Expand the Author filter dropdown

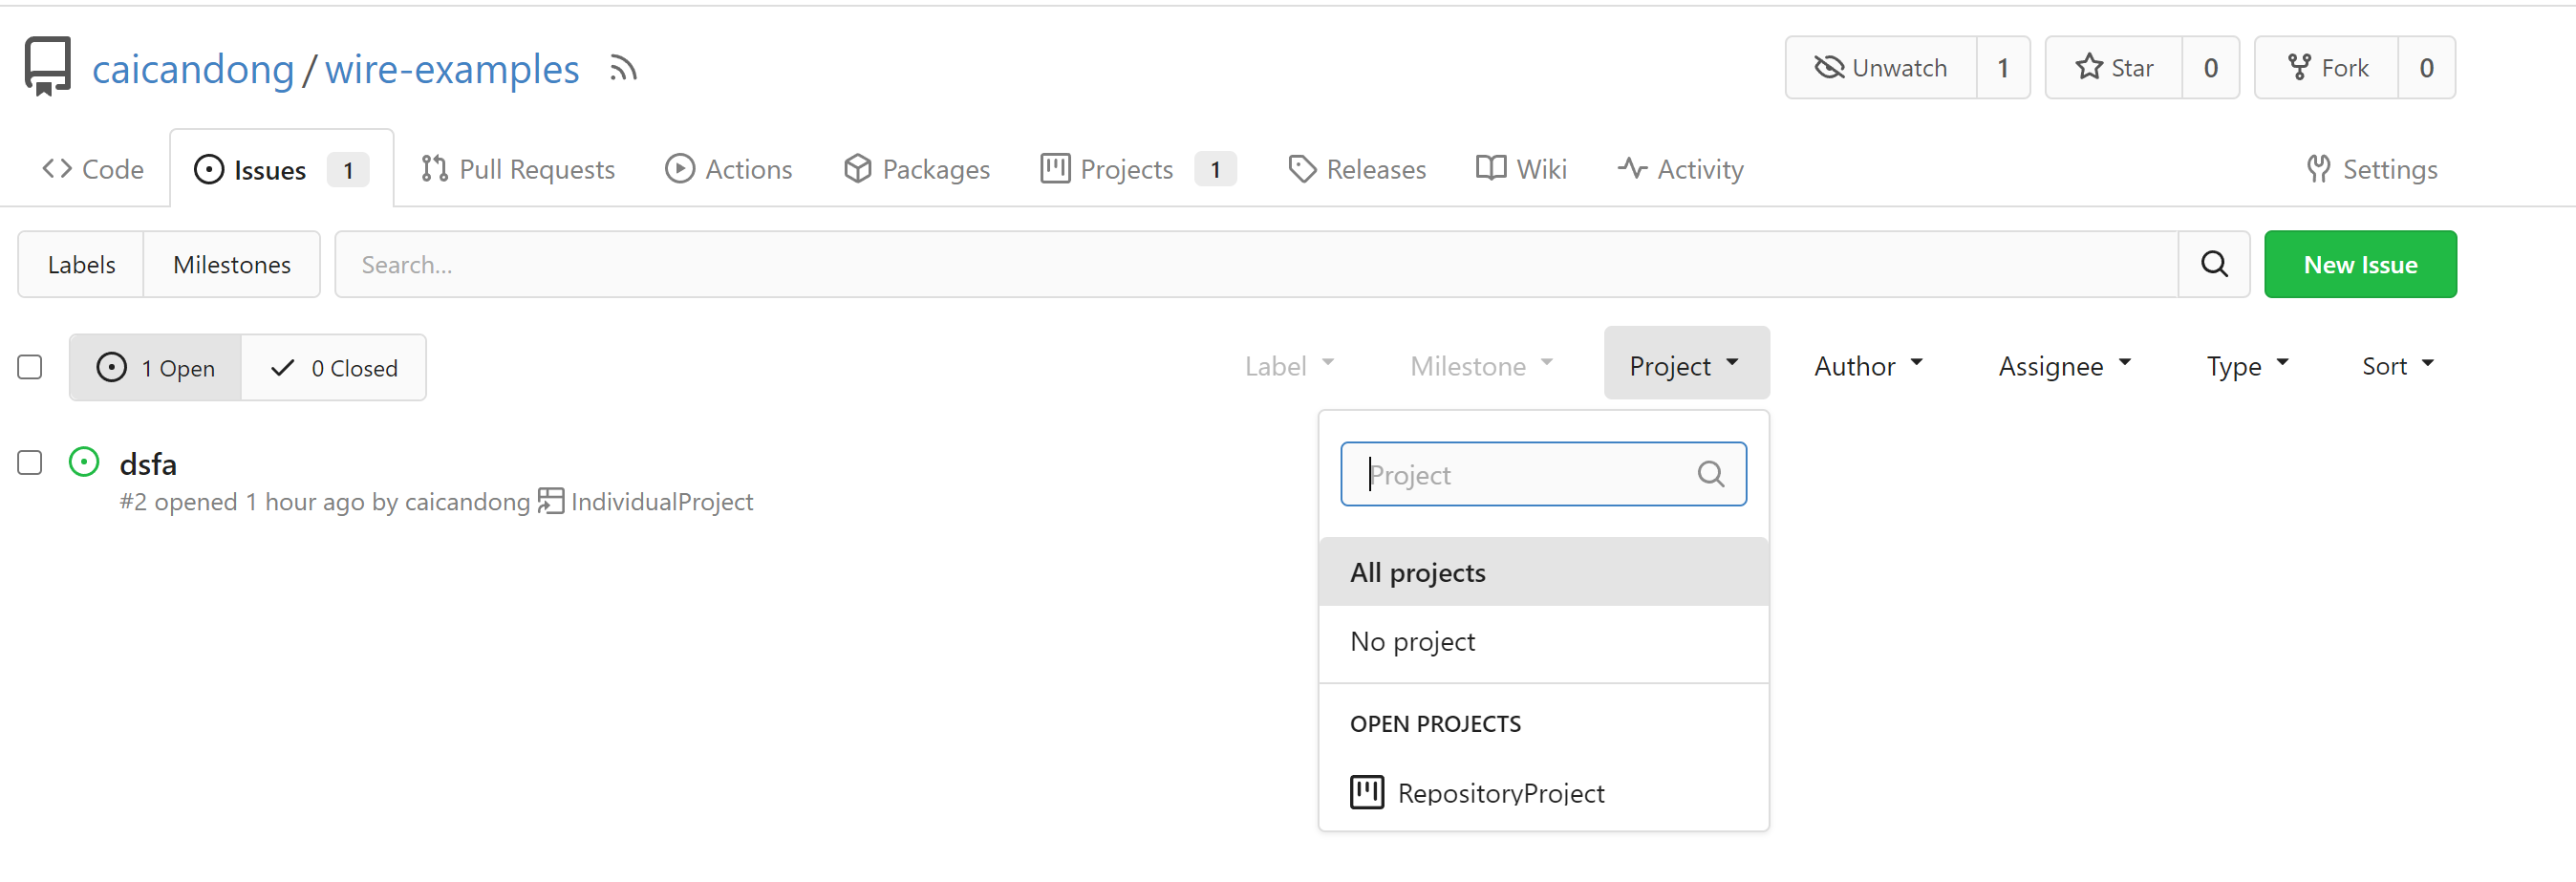point(1867,366)
